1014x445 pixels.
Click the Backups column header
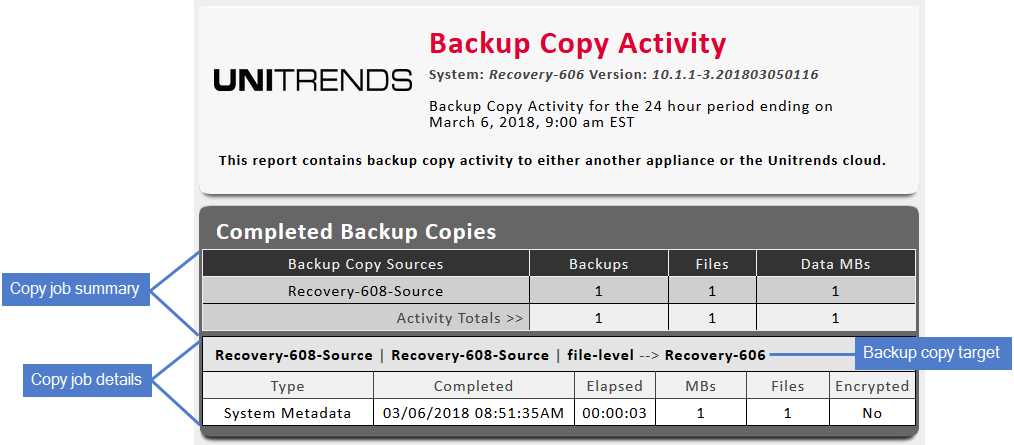click(599, 264)
